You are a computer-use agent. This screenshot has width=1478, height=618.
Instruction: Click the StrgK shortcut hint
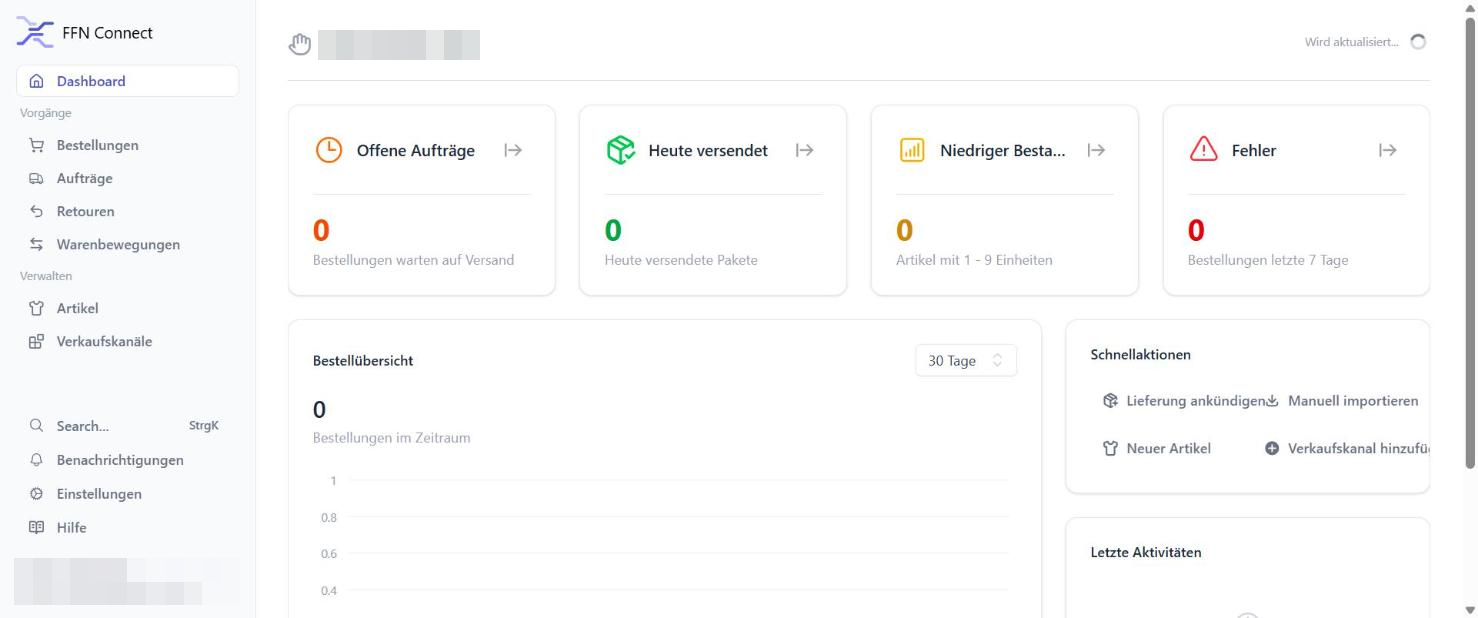[204, 426]
